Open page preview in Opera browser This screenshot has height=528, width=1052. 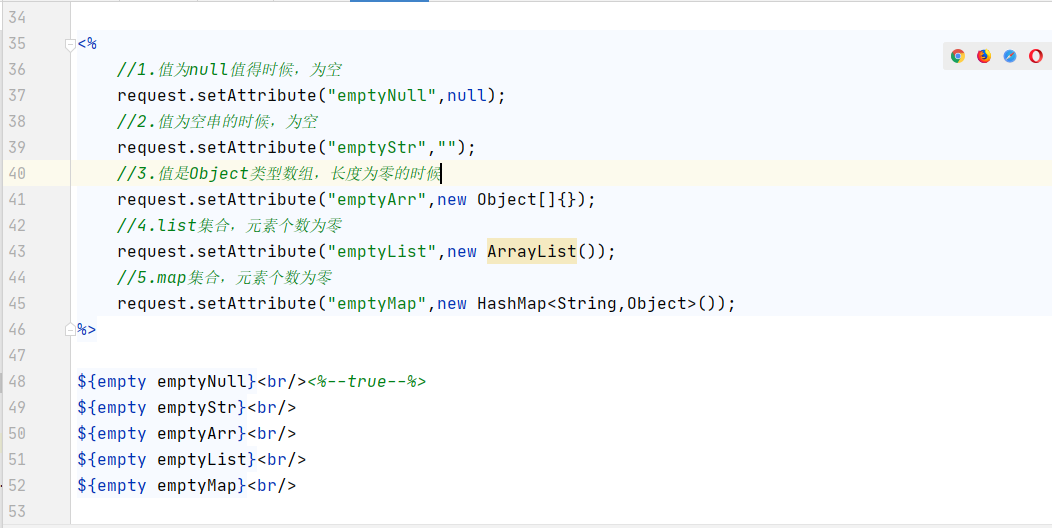coord(1036,56)
